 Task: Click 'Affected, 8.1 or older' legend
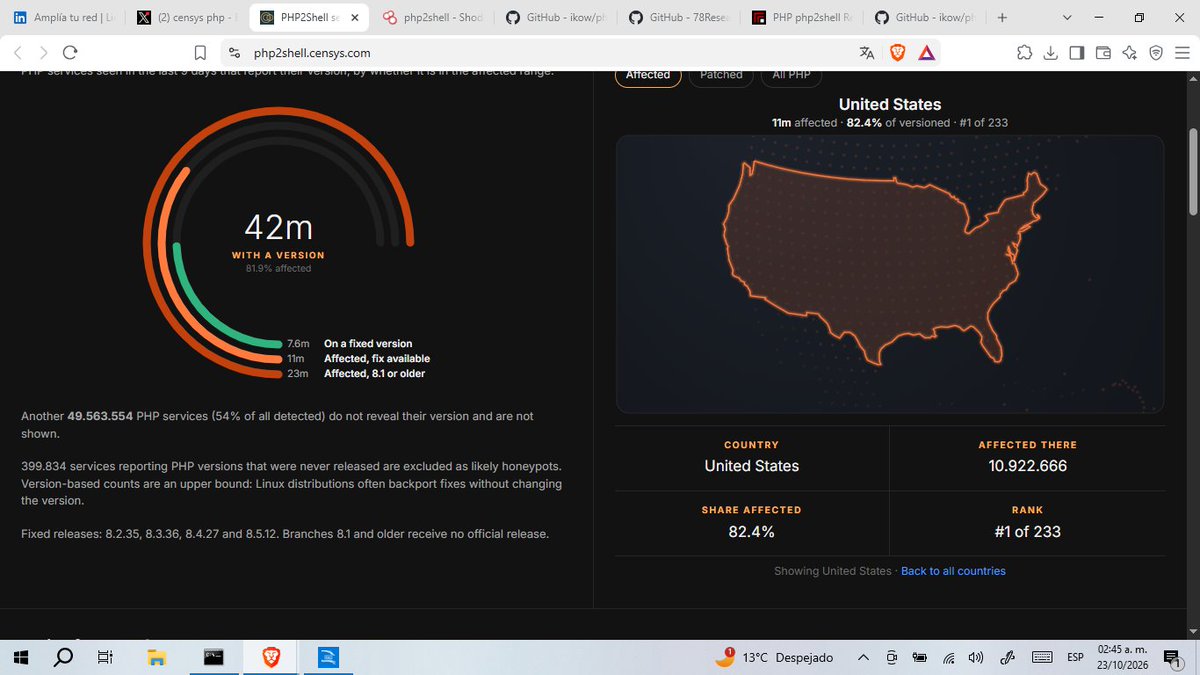pyautogui.click(x=374, y=374)
